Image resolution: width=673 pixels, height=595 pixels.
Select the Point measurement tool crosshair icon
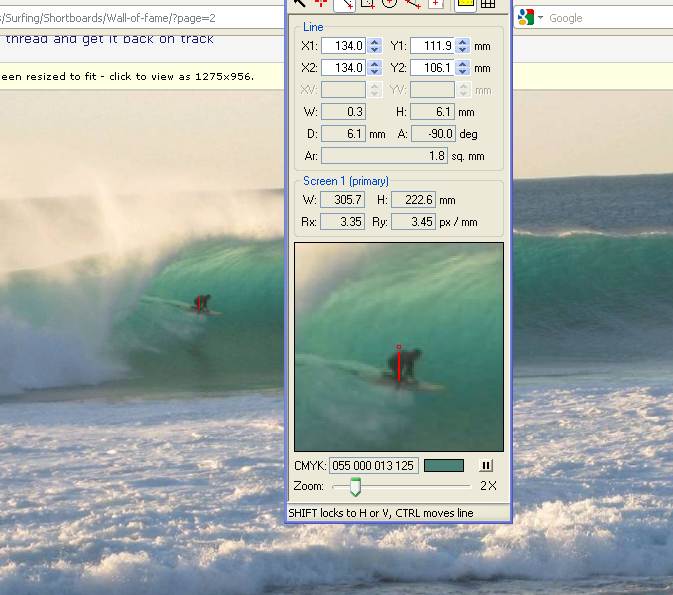(322, 4)
